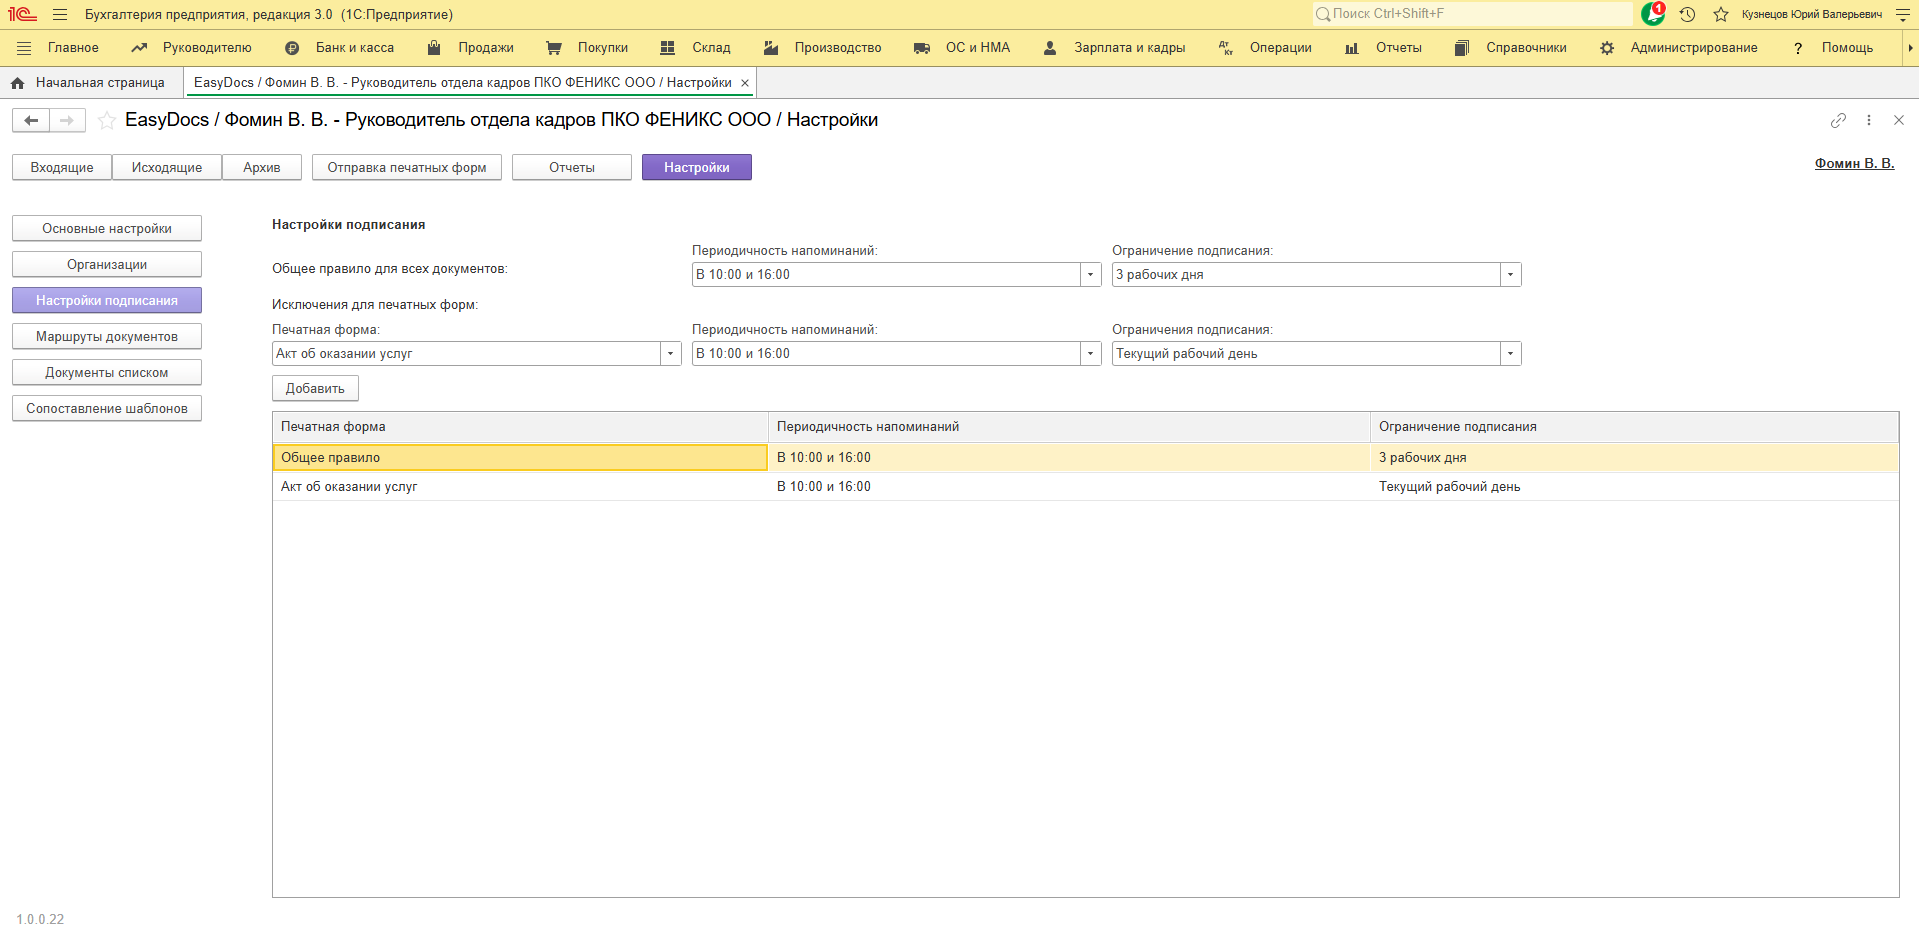
Task: Click the copy link icon
Action: [1838, 120]
